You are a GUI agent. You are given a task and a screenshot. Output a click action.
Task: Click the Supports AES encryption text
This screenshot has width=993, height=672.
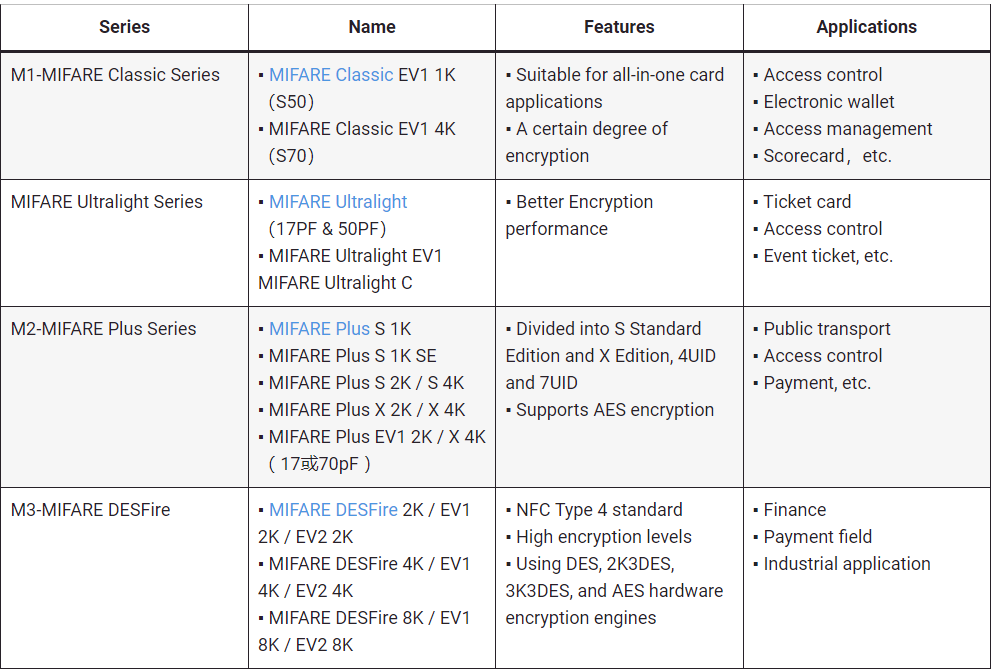click(x=614, y=410)
